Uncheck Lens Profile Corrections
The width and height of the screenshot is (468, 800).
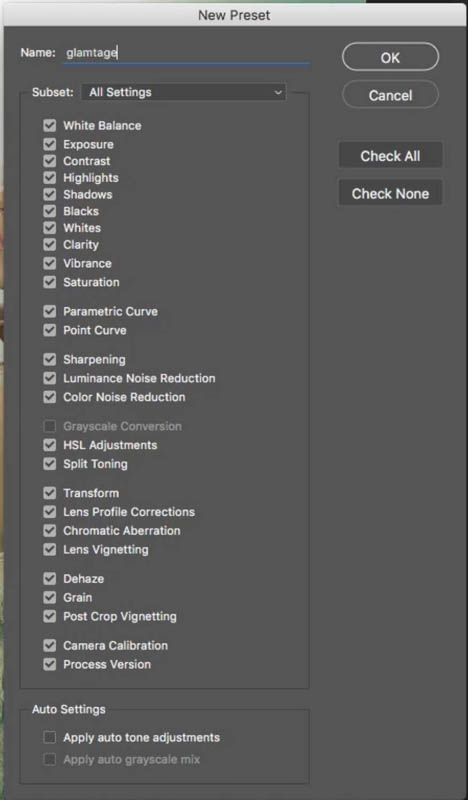(x=50, y=512)
